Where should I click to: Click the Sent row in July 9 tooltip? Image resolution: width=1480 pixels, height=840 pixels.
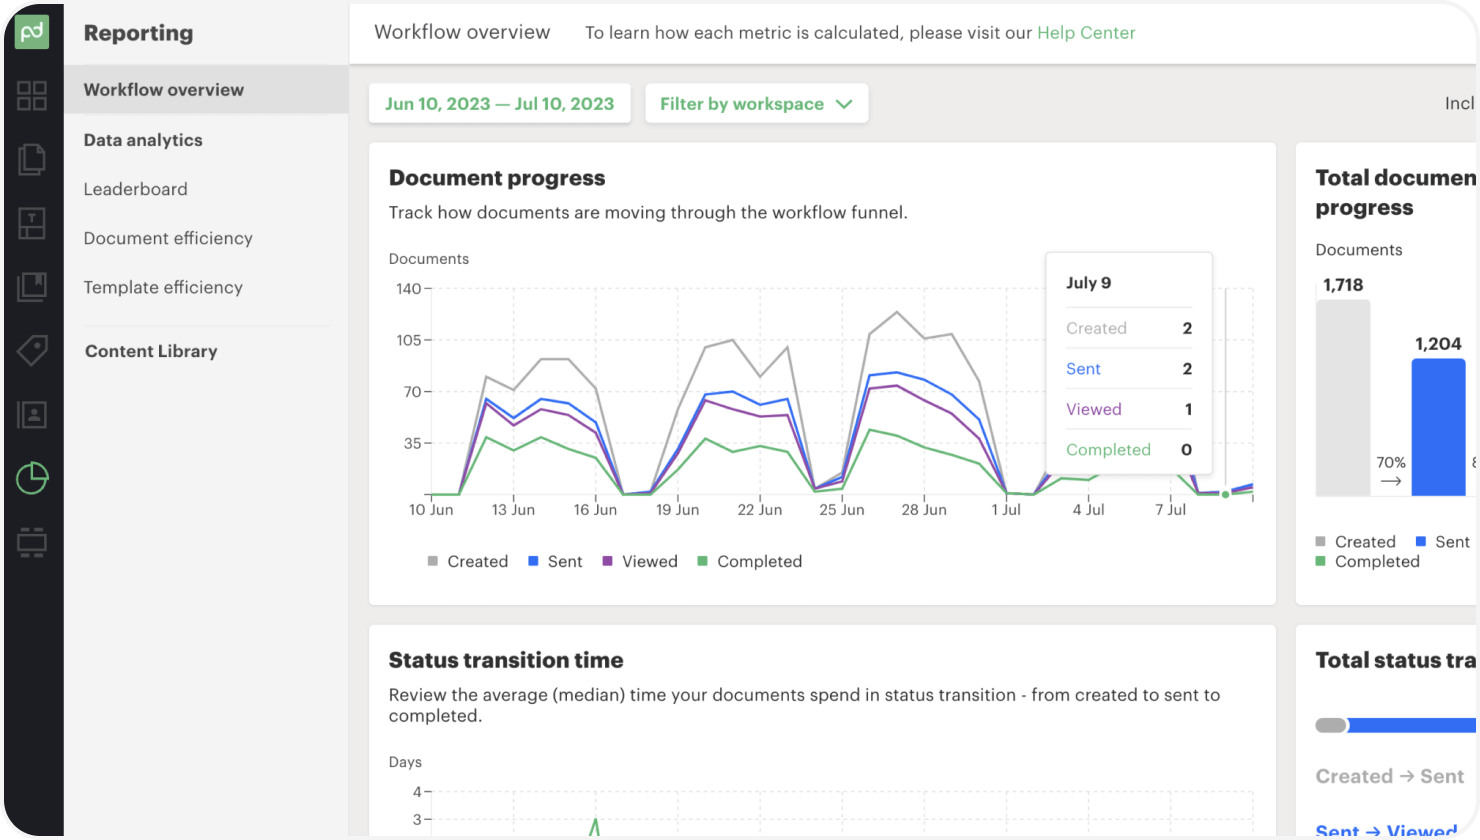pyautogui.click(x=1129, y=369)
